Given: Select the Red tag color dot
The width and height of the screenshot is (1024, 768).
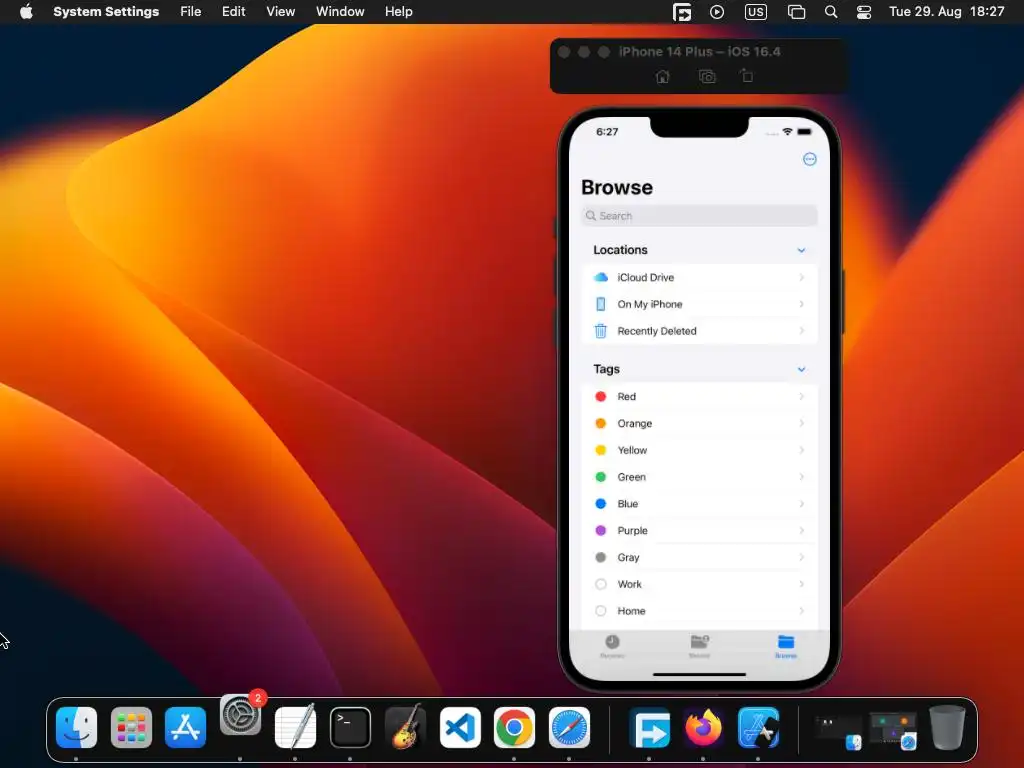Looking at the screenshot, I should pos(601,396).
